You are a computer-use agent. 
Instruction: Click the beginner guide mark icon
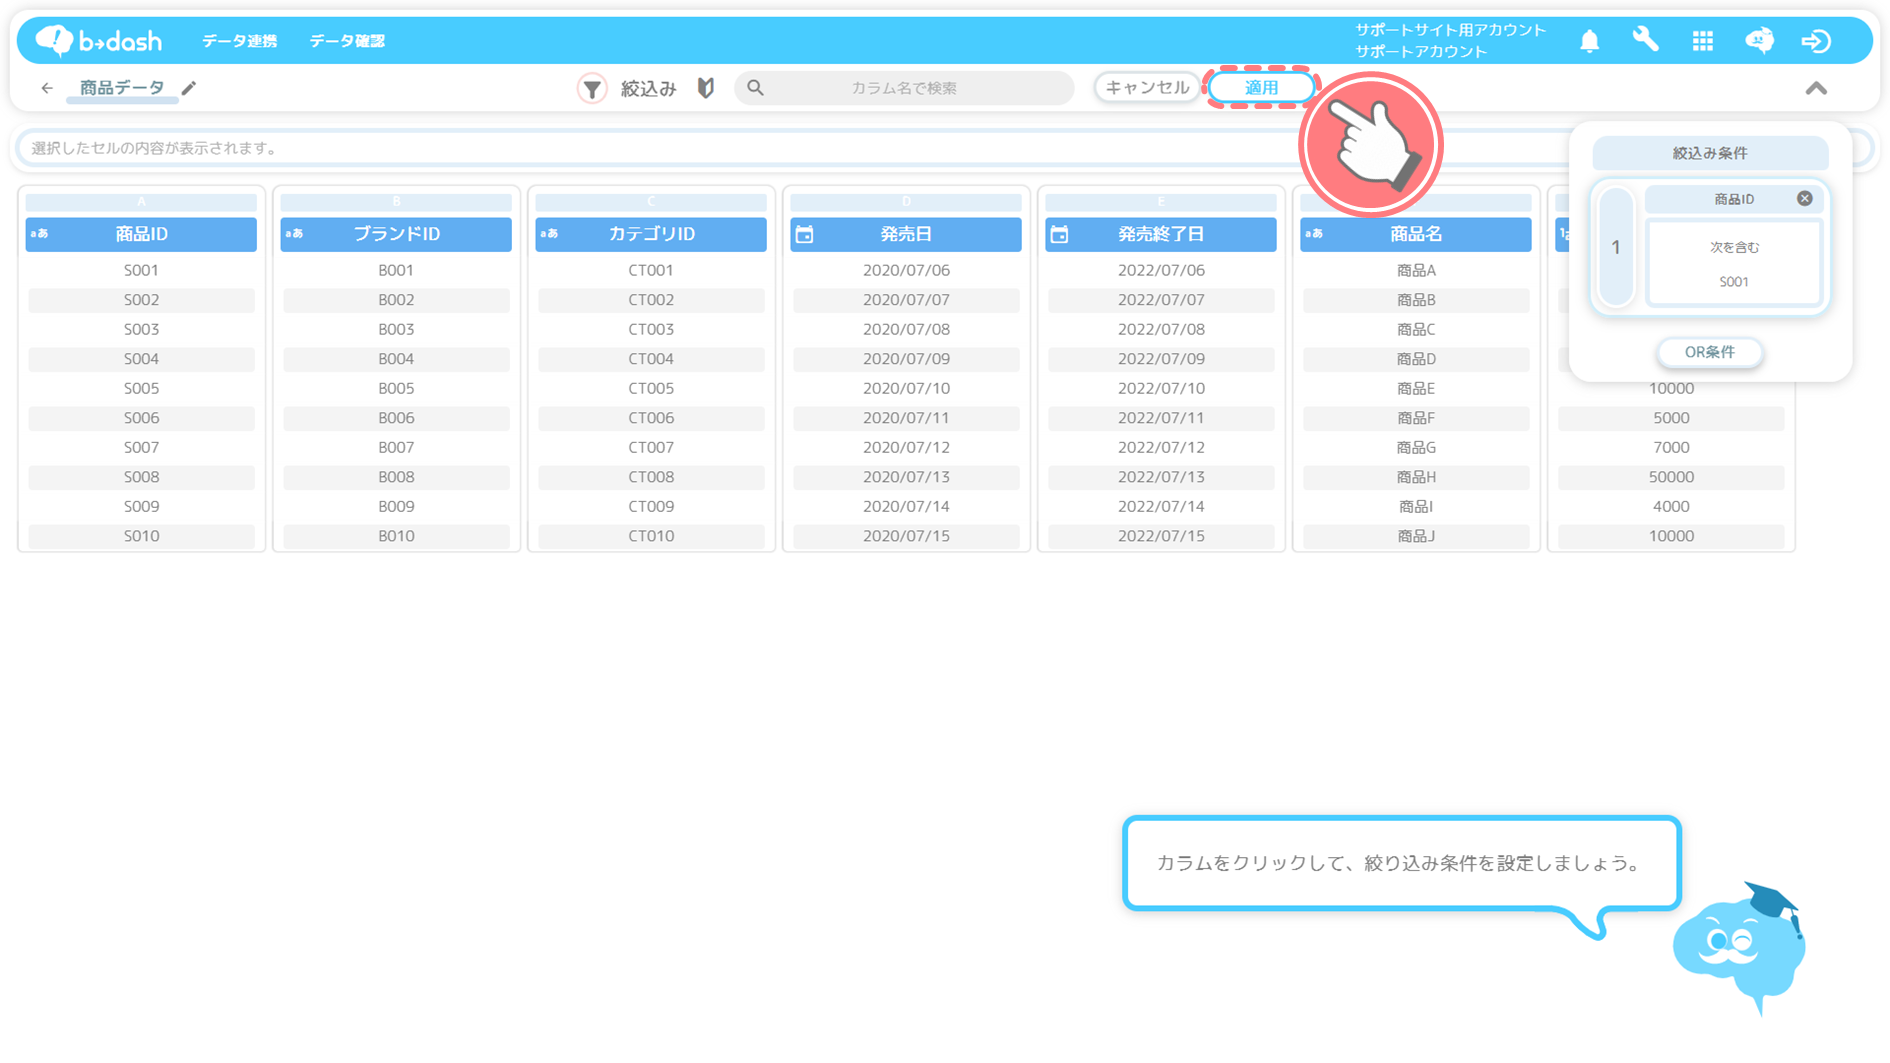(x=706, y=88)
